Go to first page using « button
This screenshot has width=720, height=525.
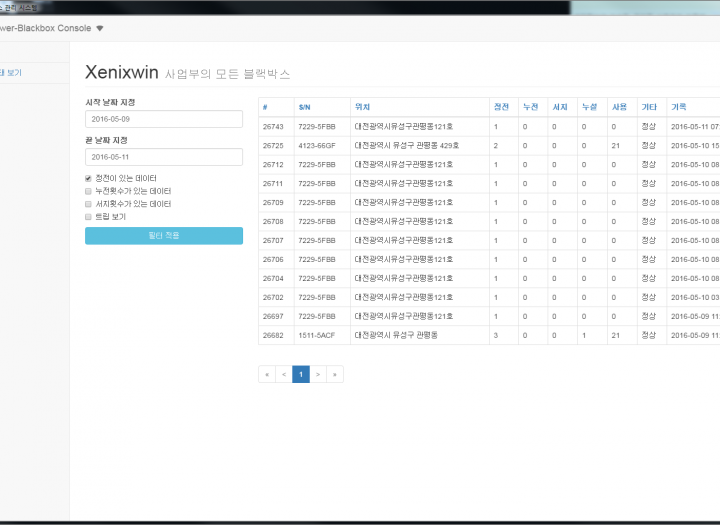(x=266, y=374)
